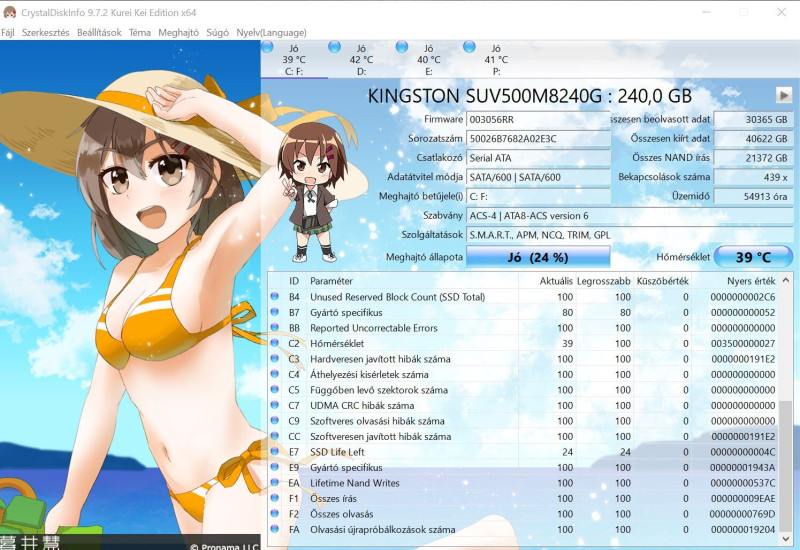This screenshot has width=800, height=550.
Task: Click the E9 row status icon
Action: [x=274, y=467]
